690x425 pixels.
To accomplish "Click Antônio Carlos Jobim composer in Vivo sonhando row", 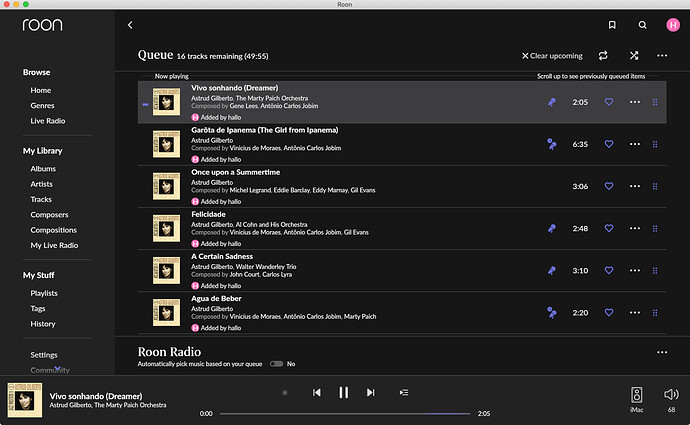I will click(289, 106).
